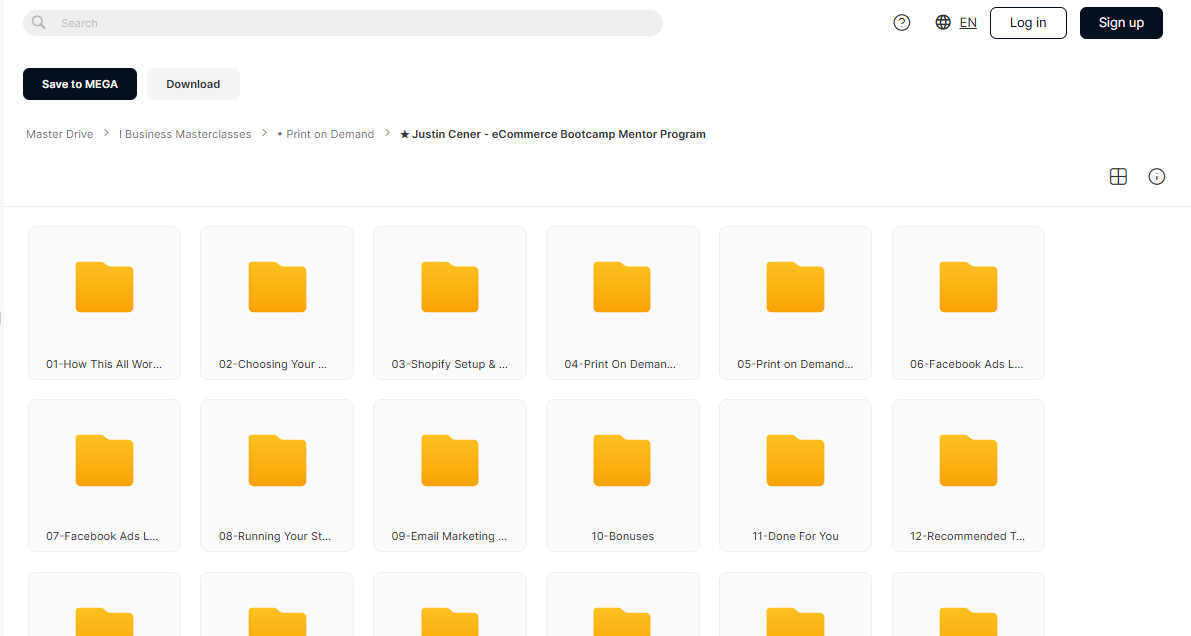1191x636 pixels.
Task: Select the 09-Email Marketing ... label
Action: 449,536
